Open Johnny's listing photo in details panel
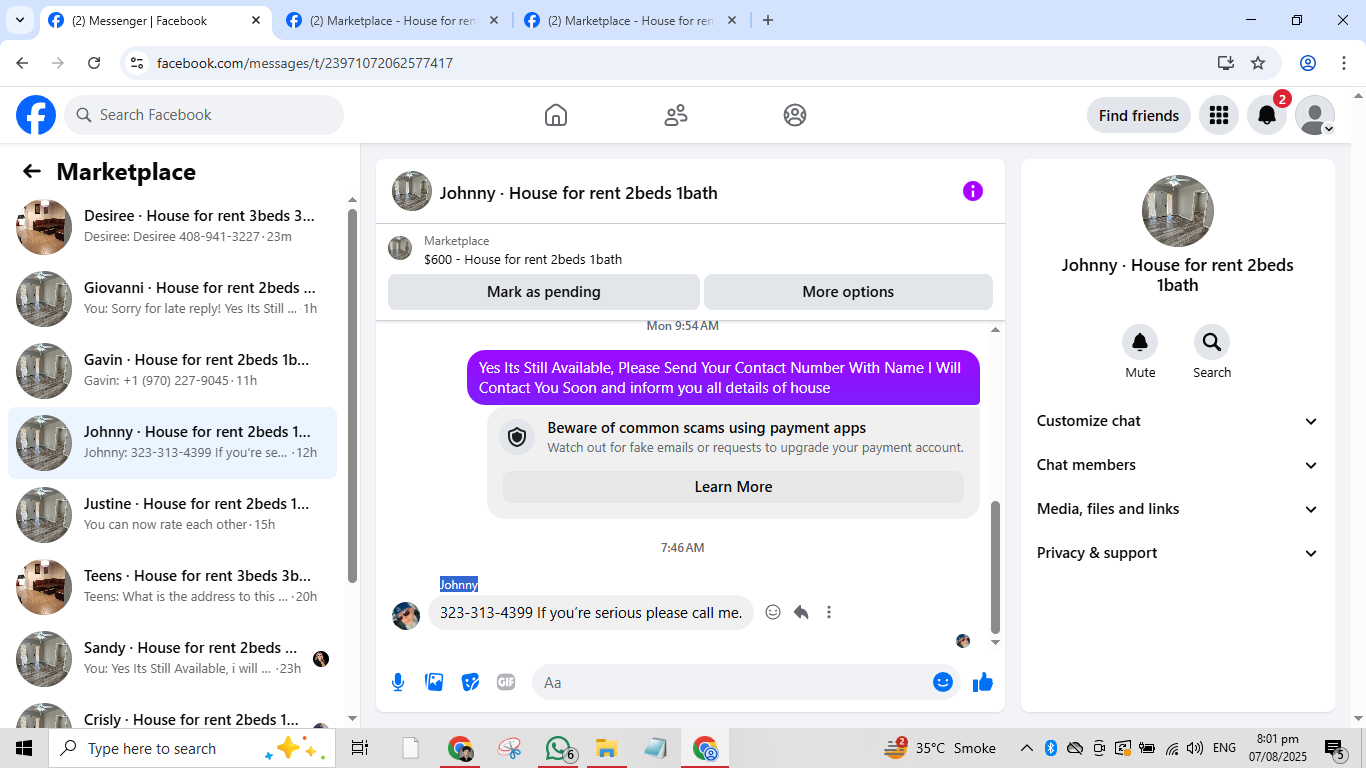The width and height of the screenshot is (1366, 768). (1178, 211)
